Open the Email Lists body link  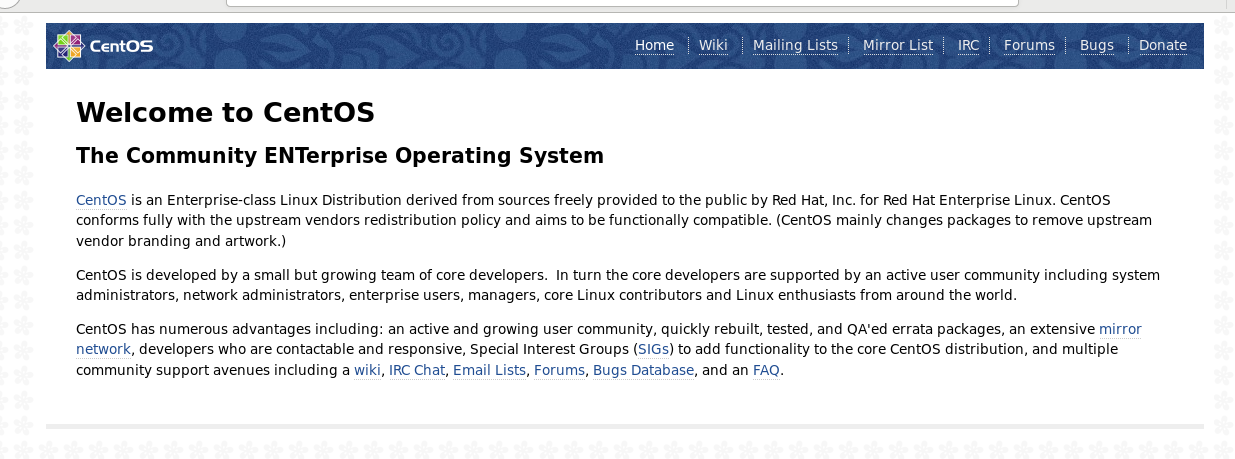[x=489, y=370]
